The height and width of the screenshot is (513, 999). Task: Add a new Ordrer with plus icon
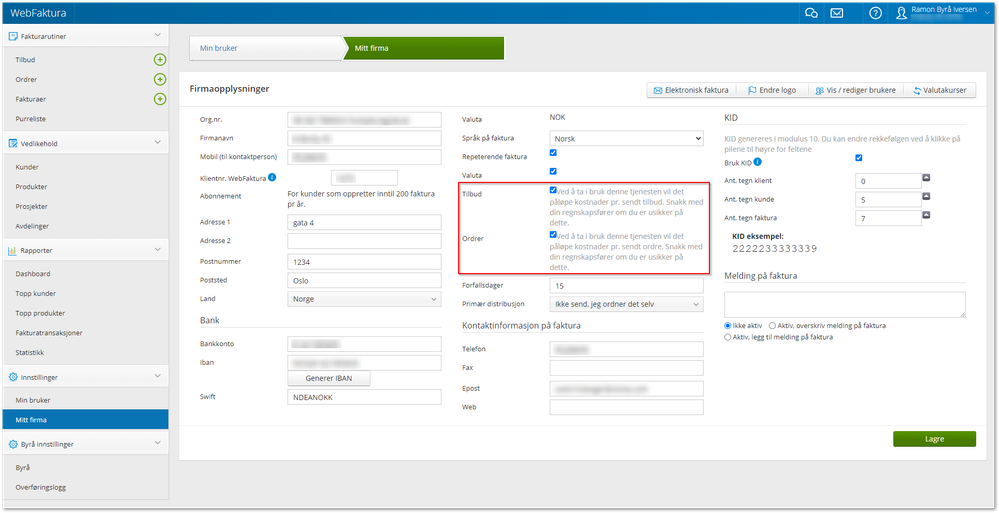pyautogui.click(x=160, y=80)
